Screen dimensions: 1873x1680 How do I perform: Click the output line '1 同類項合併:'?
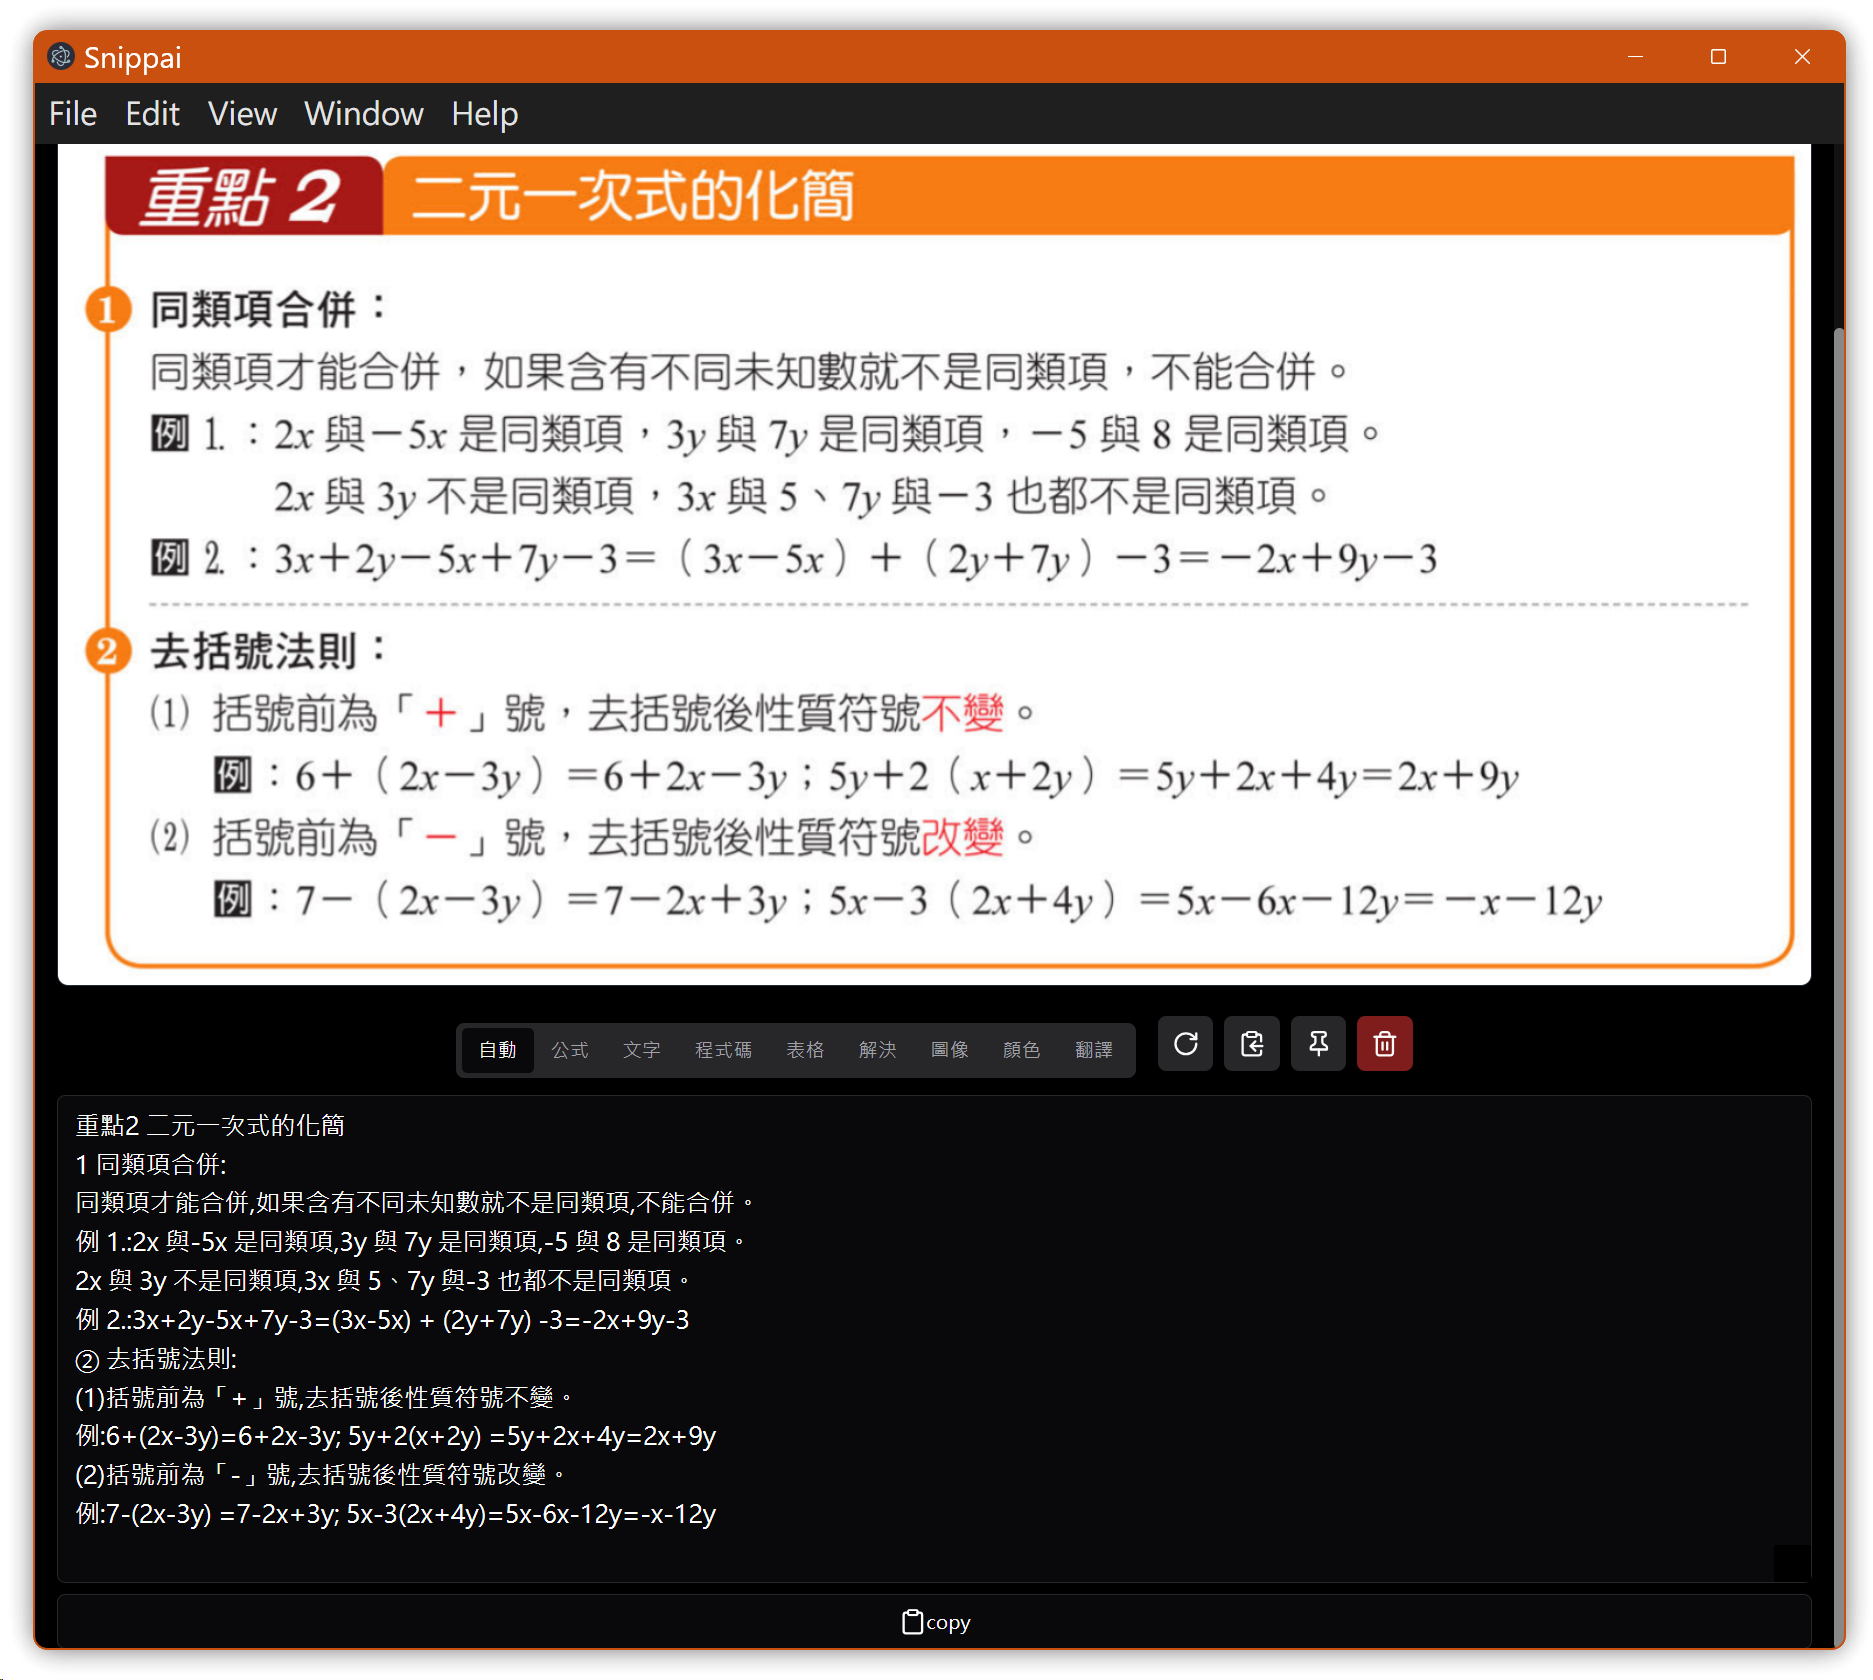coord(151,1164)
